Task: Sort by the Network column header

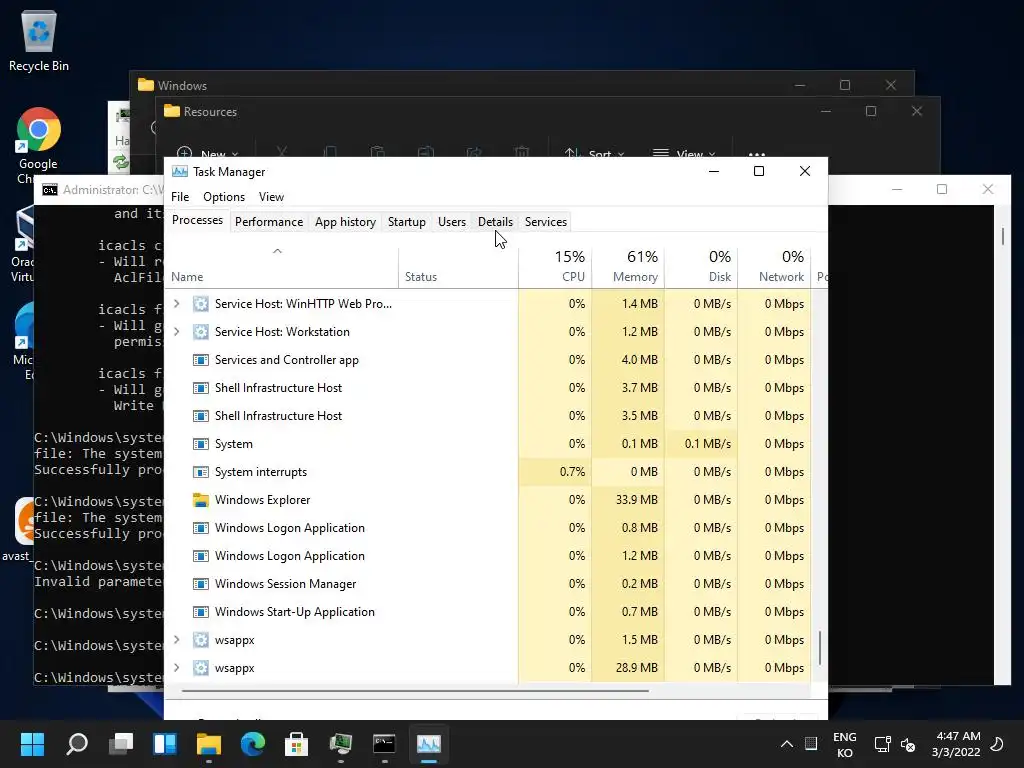Action: click(775, 266)
